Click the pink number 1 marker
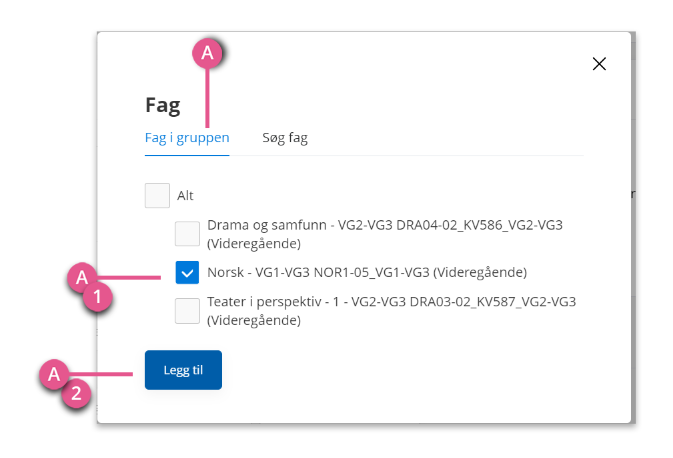Screen dimensions: 673x458 click(98, 297)
